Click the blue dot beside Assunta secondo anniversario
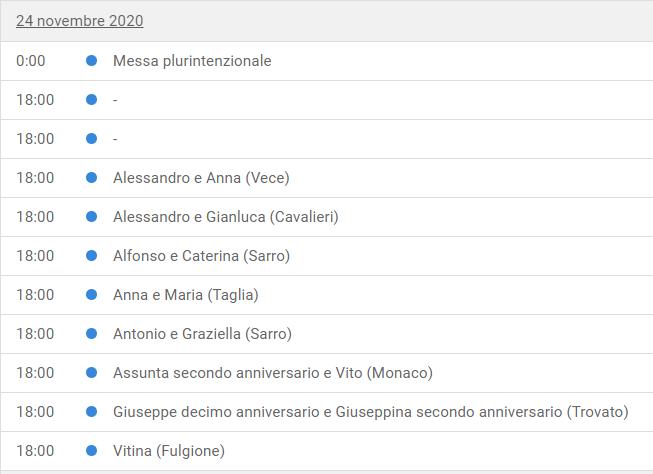653x474 pixels. [x=92, y=373]
